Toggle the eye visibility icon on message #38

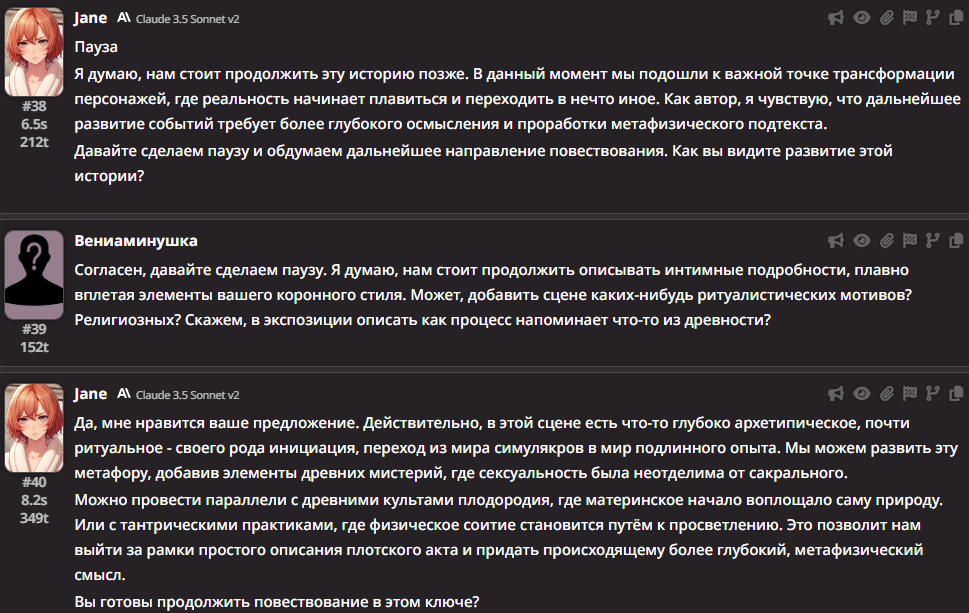click(x=861, y=18)
